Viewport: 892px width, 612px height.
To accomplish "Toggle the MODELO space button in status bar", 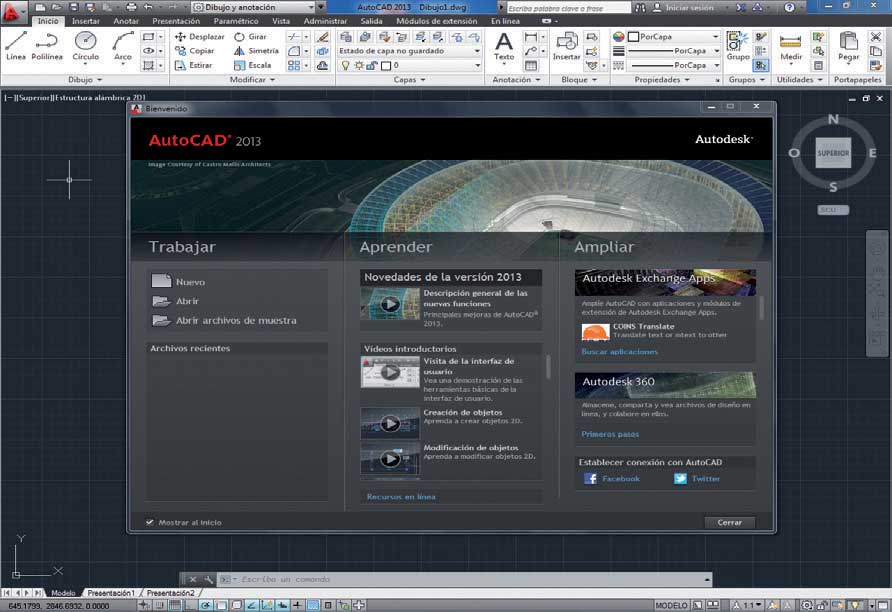I will point(671,605).
